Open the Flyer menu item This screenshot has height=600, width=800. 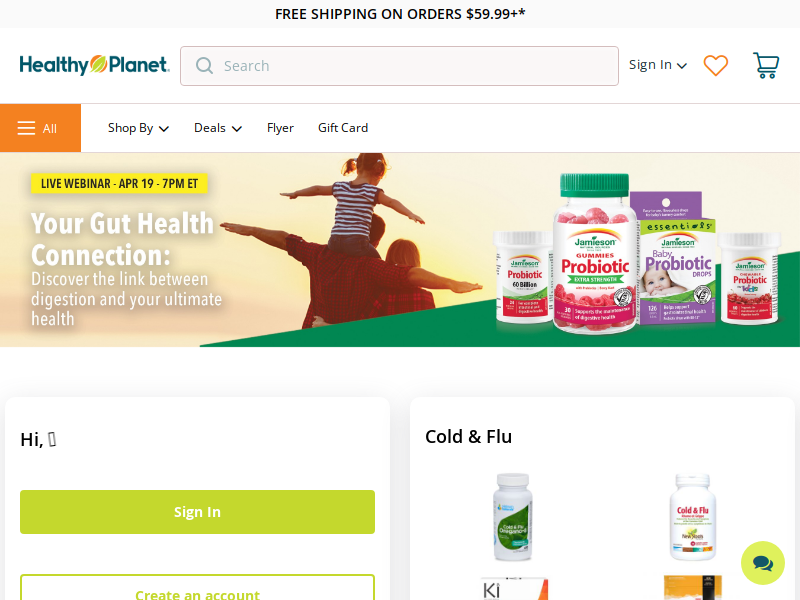280,128
